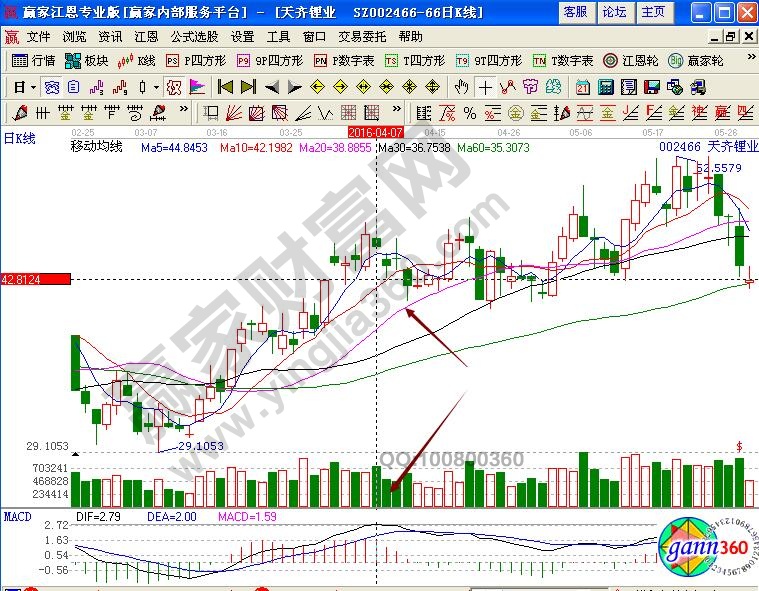The height and width of the screenshot is (591, 759).
Task: Click the red 42.8124 price marker
Action: (35, 279)
